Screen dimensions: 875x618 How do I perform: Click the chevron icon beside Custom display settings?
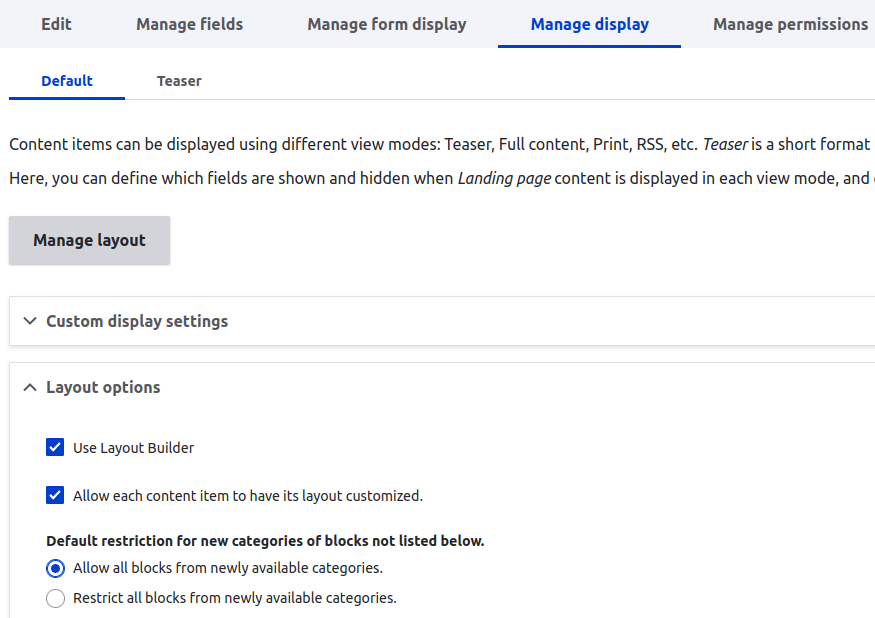tap(30, 322)
